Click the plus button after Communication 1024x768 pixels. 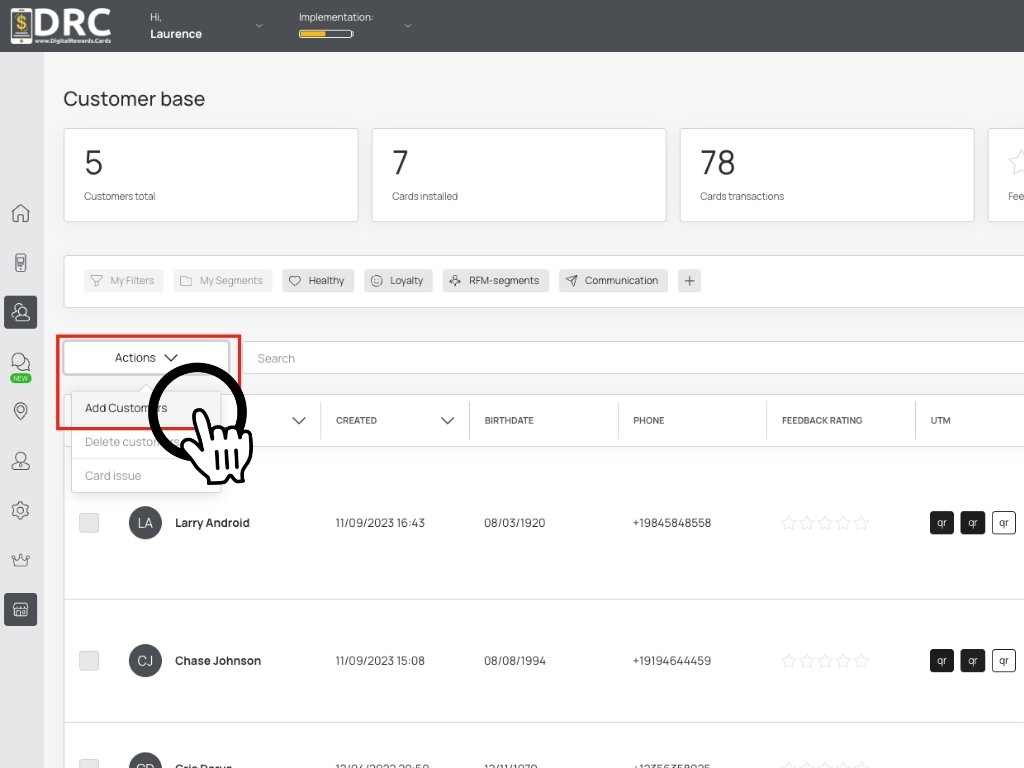(689, 281)
